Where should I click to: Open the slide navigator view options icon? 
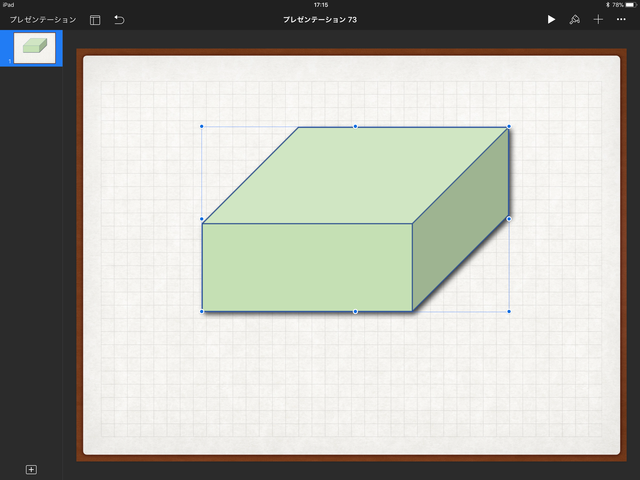(x=95, y=20)
